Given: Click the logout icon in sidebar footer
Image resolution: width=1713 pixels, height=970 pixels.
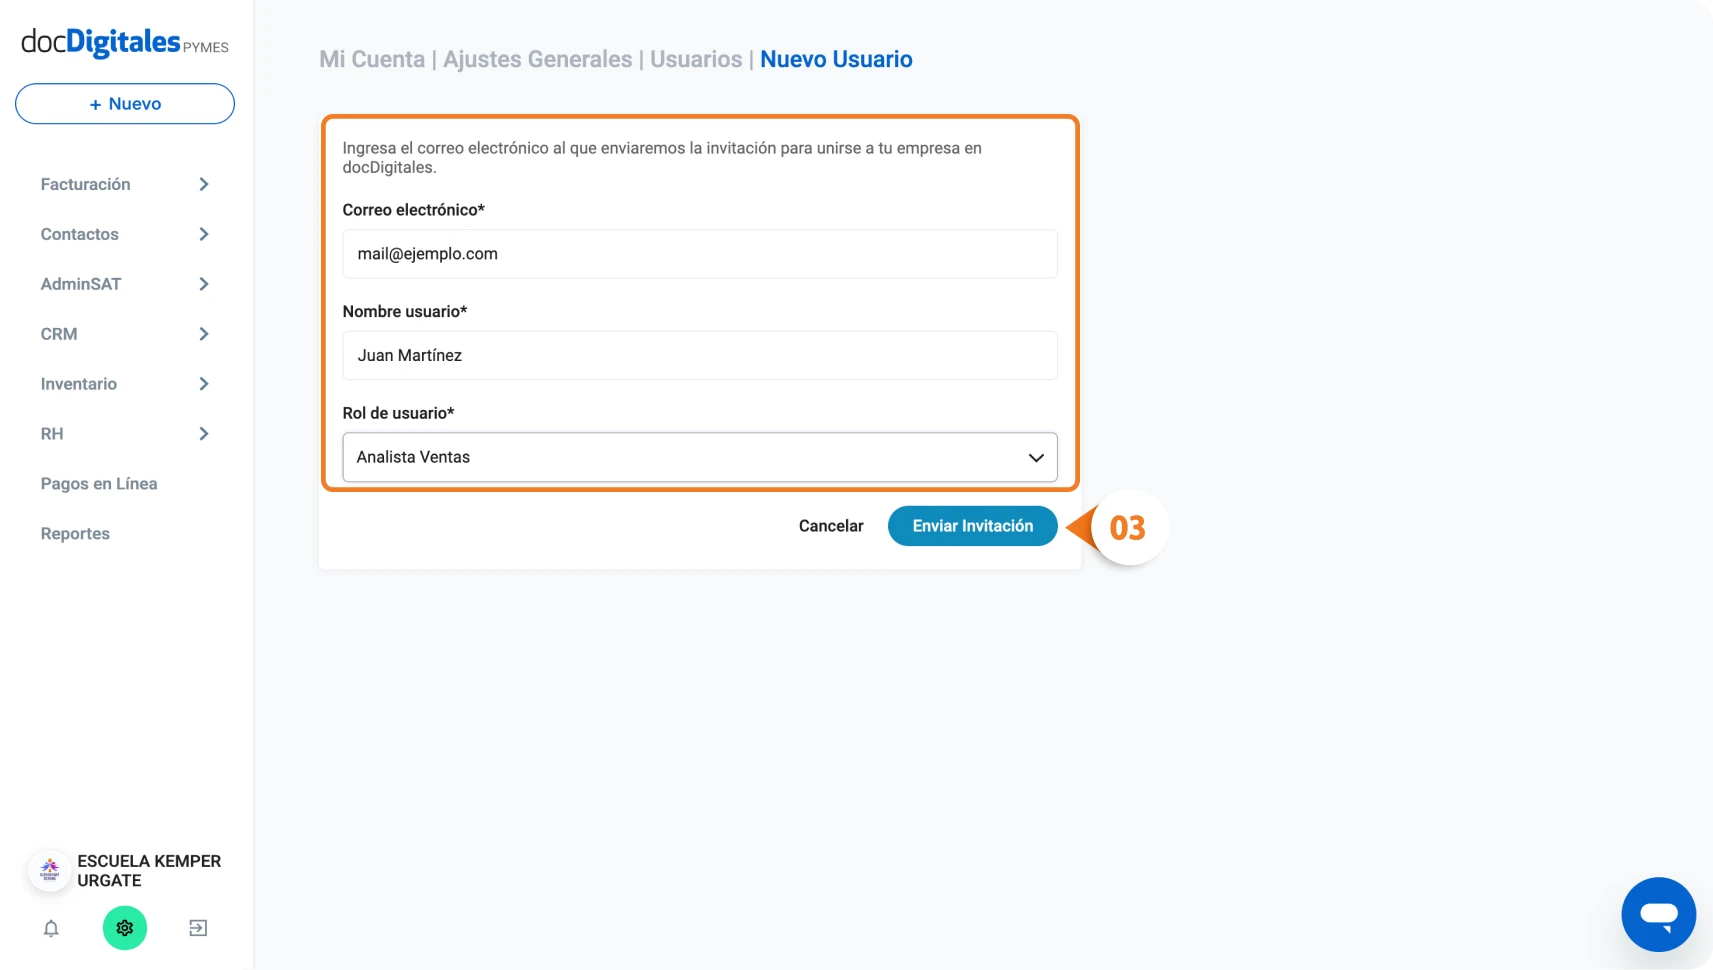Looking at the screenshot, I should (198, 928).
